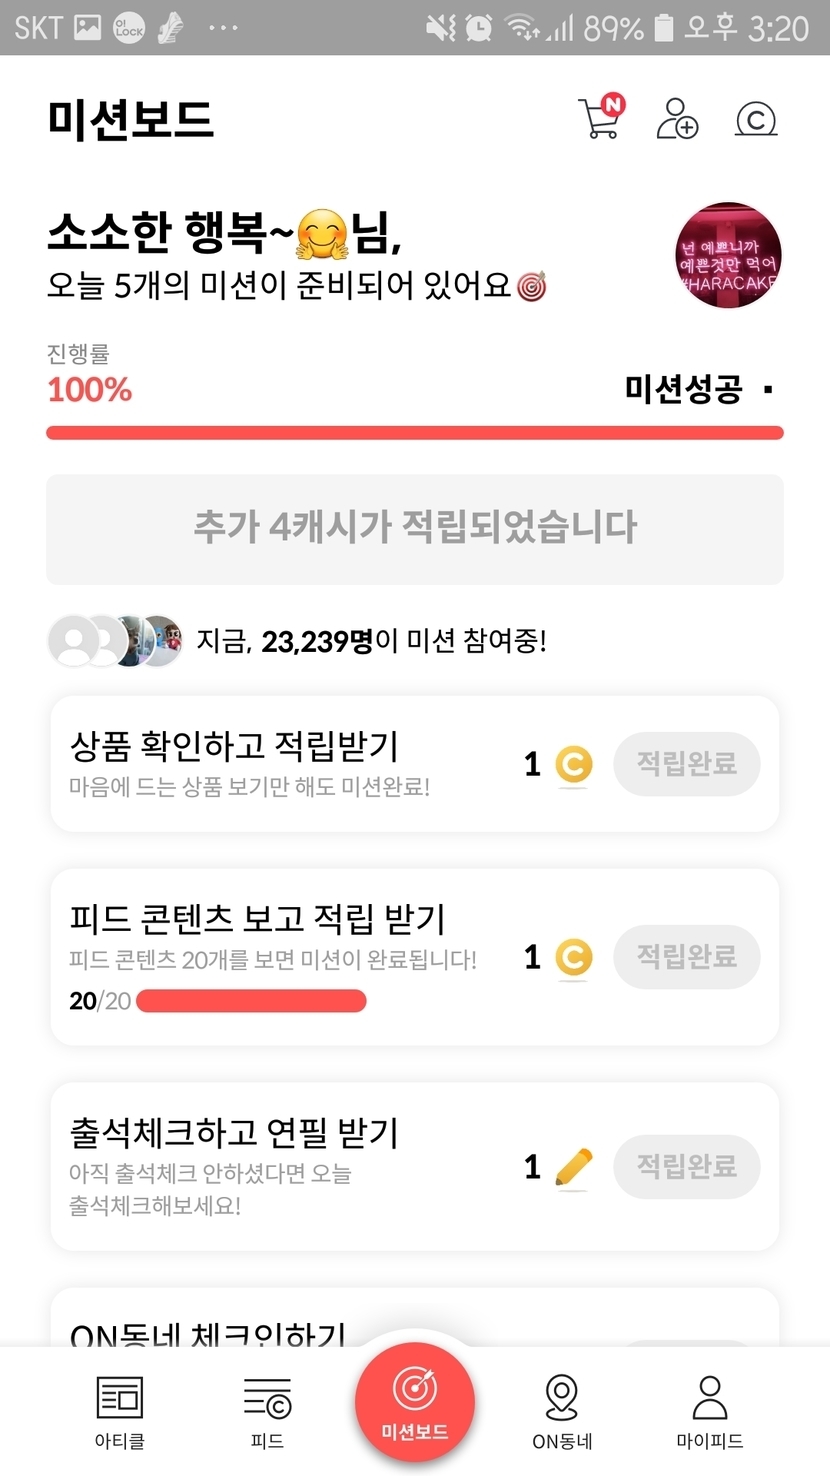Image resolution: width=830 pixels, height=1476 pixels.
Task: Tap the participant avatars group
Action: tap(116, 641)
